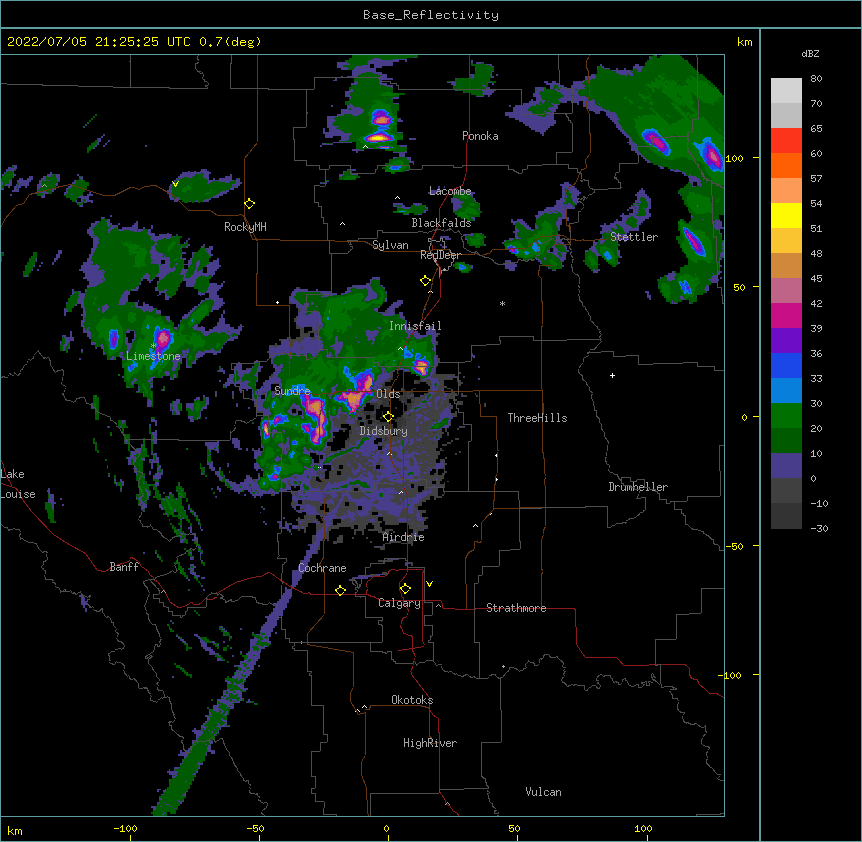Click the Didsbury town label
This screenshot has height=842, width=862.
(384, 431)
